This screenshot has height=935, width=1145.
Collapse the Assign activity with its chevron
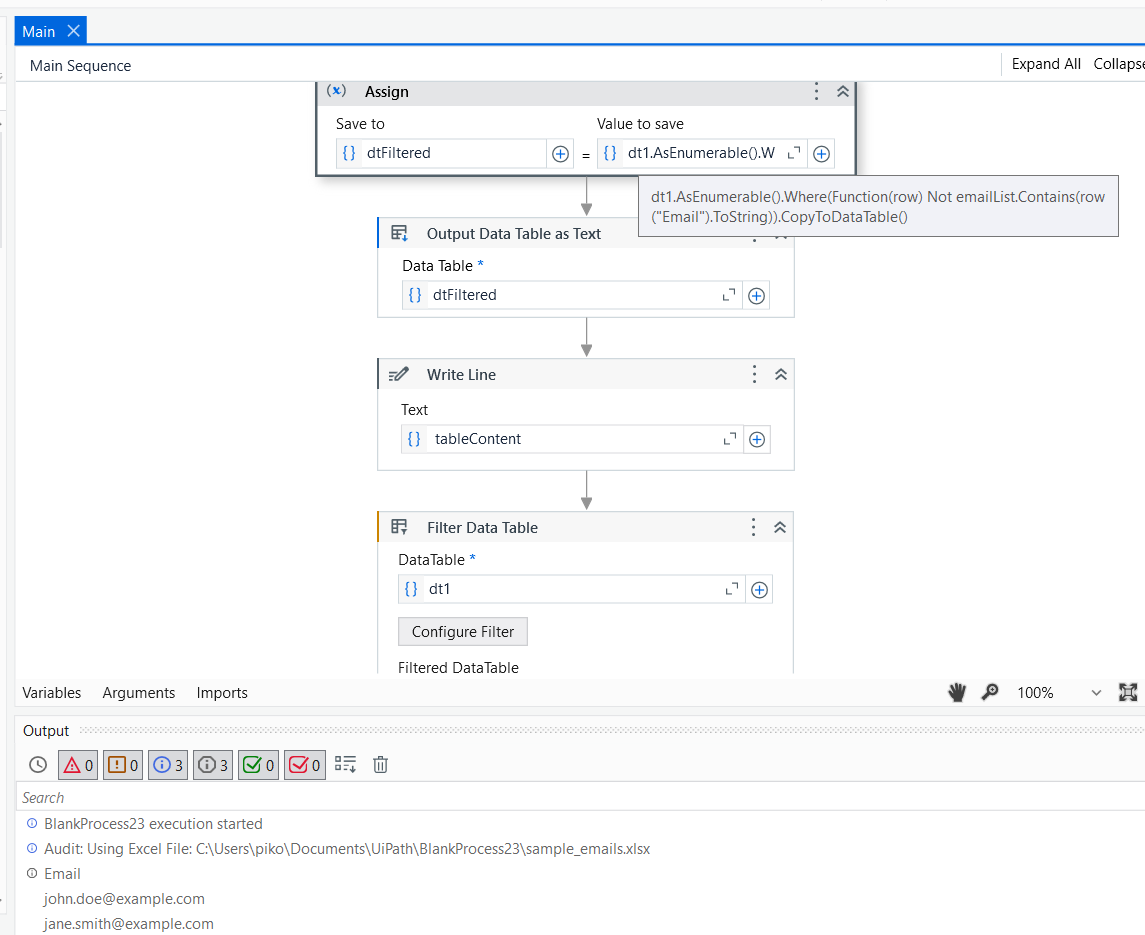click(x=841, y=91)
